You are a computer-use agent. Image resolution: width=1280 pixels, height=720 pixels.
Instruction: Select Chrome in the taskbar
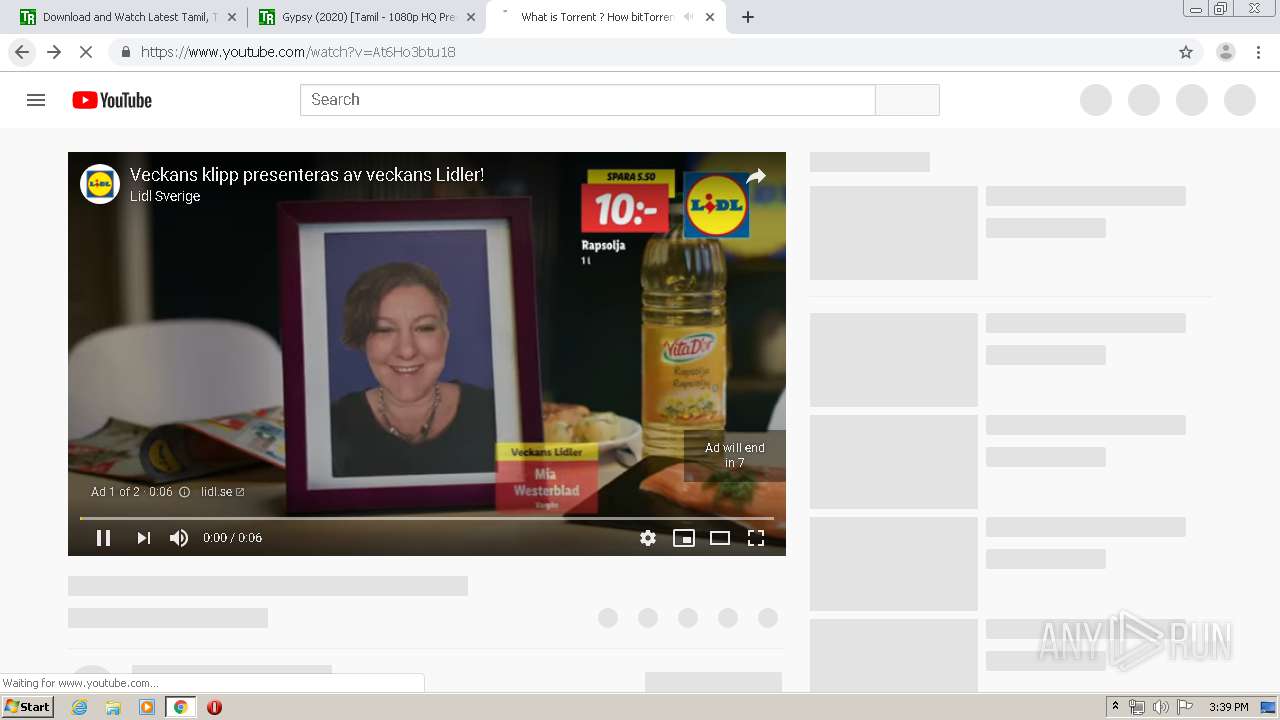[180, 707]
